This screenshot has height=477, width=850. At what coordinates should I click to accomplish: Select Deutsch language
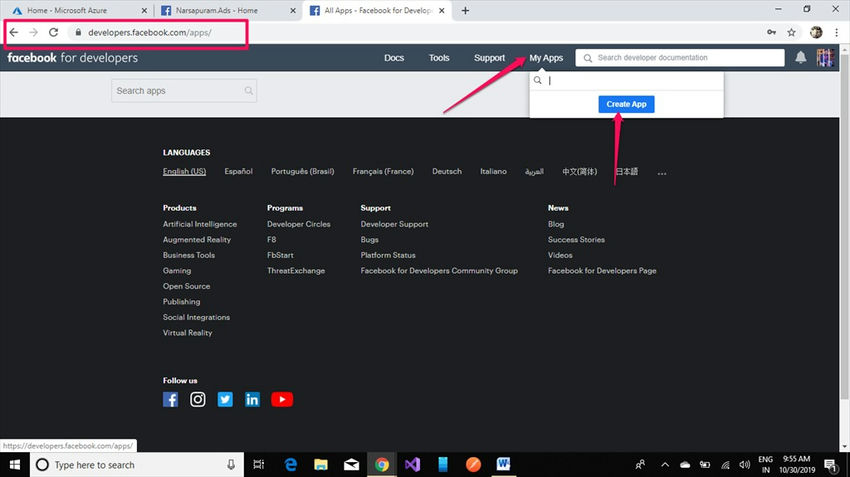click(447, 171)
